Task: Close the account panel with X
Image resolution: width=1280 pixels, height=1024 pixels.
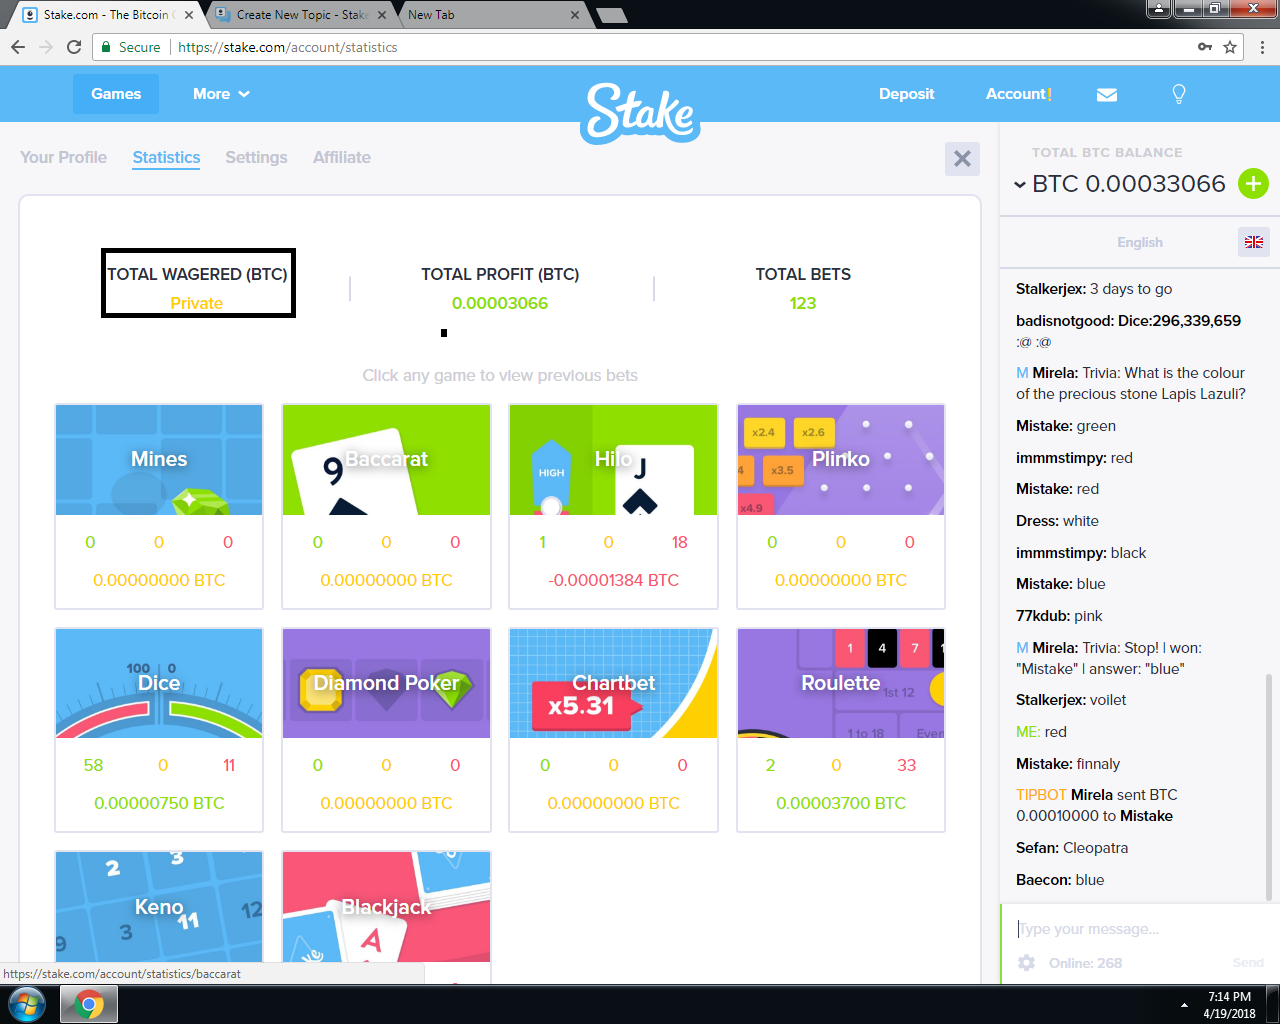Action: [x=962, y=158]
